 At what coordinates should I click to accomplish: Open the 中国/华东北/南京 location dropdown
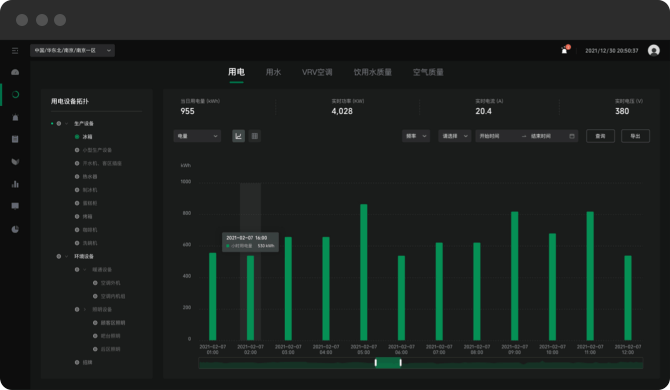tap(72, 50)
